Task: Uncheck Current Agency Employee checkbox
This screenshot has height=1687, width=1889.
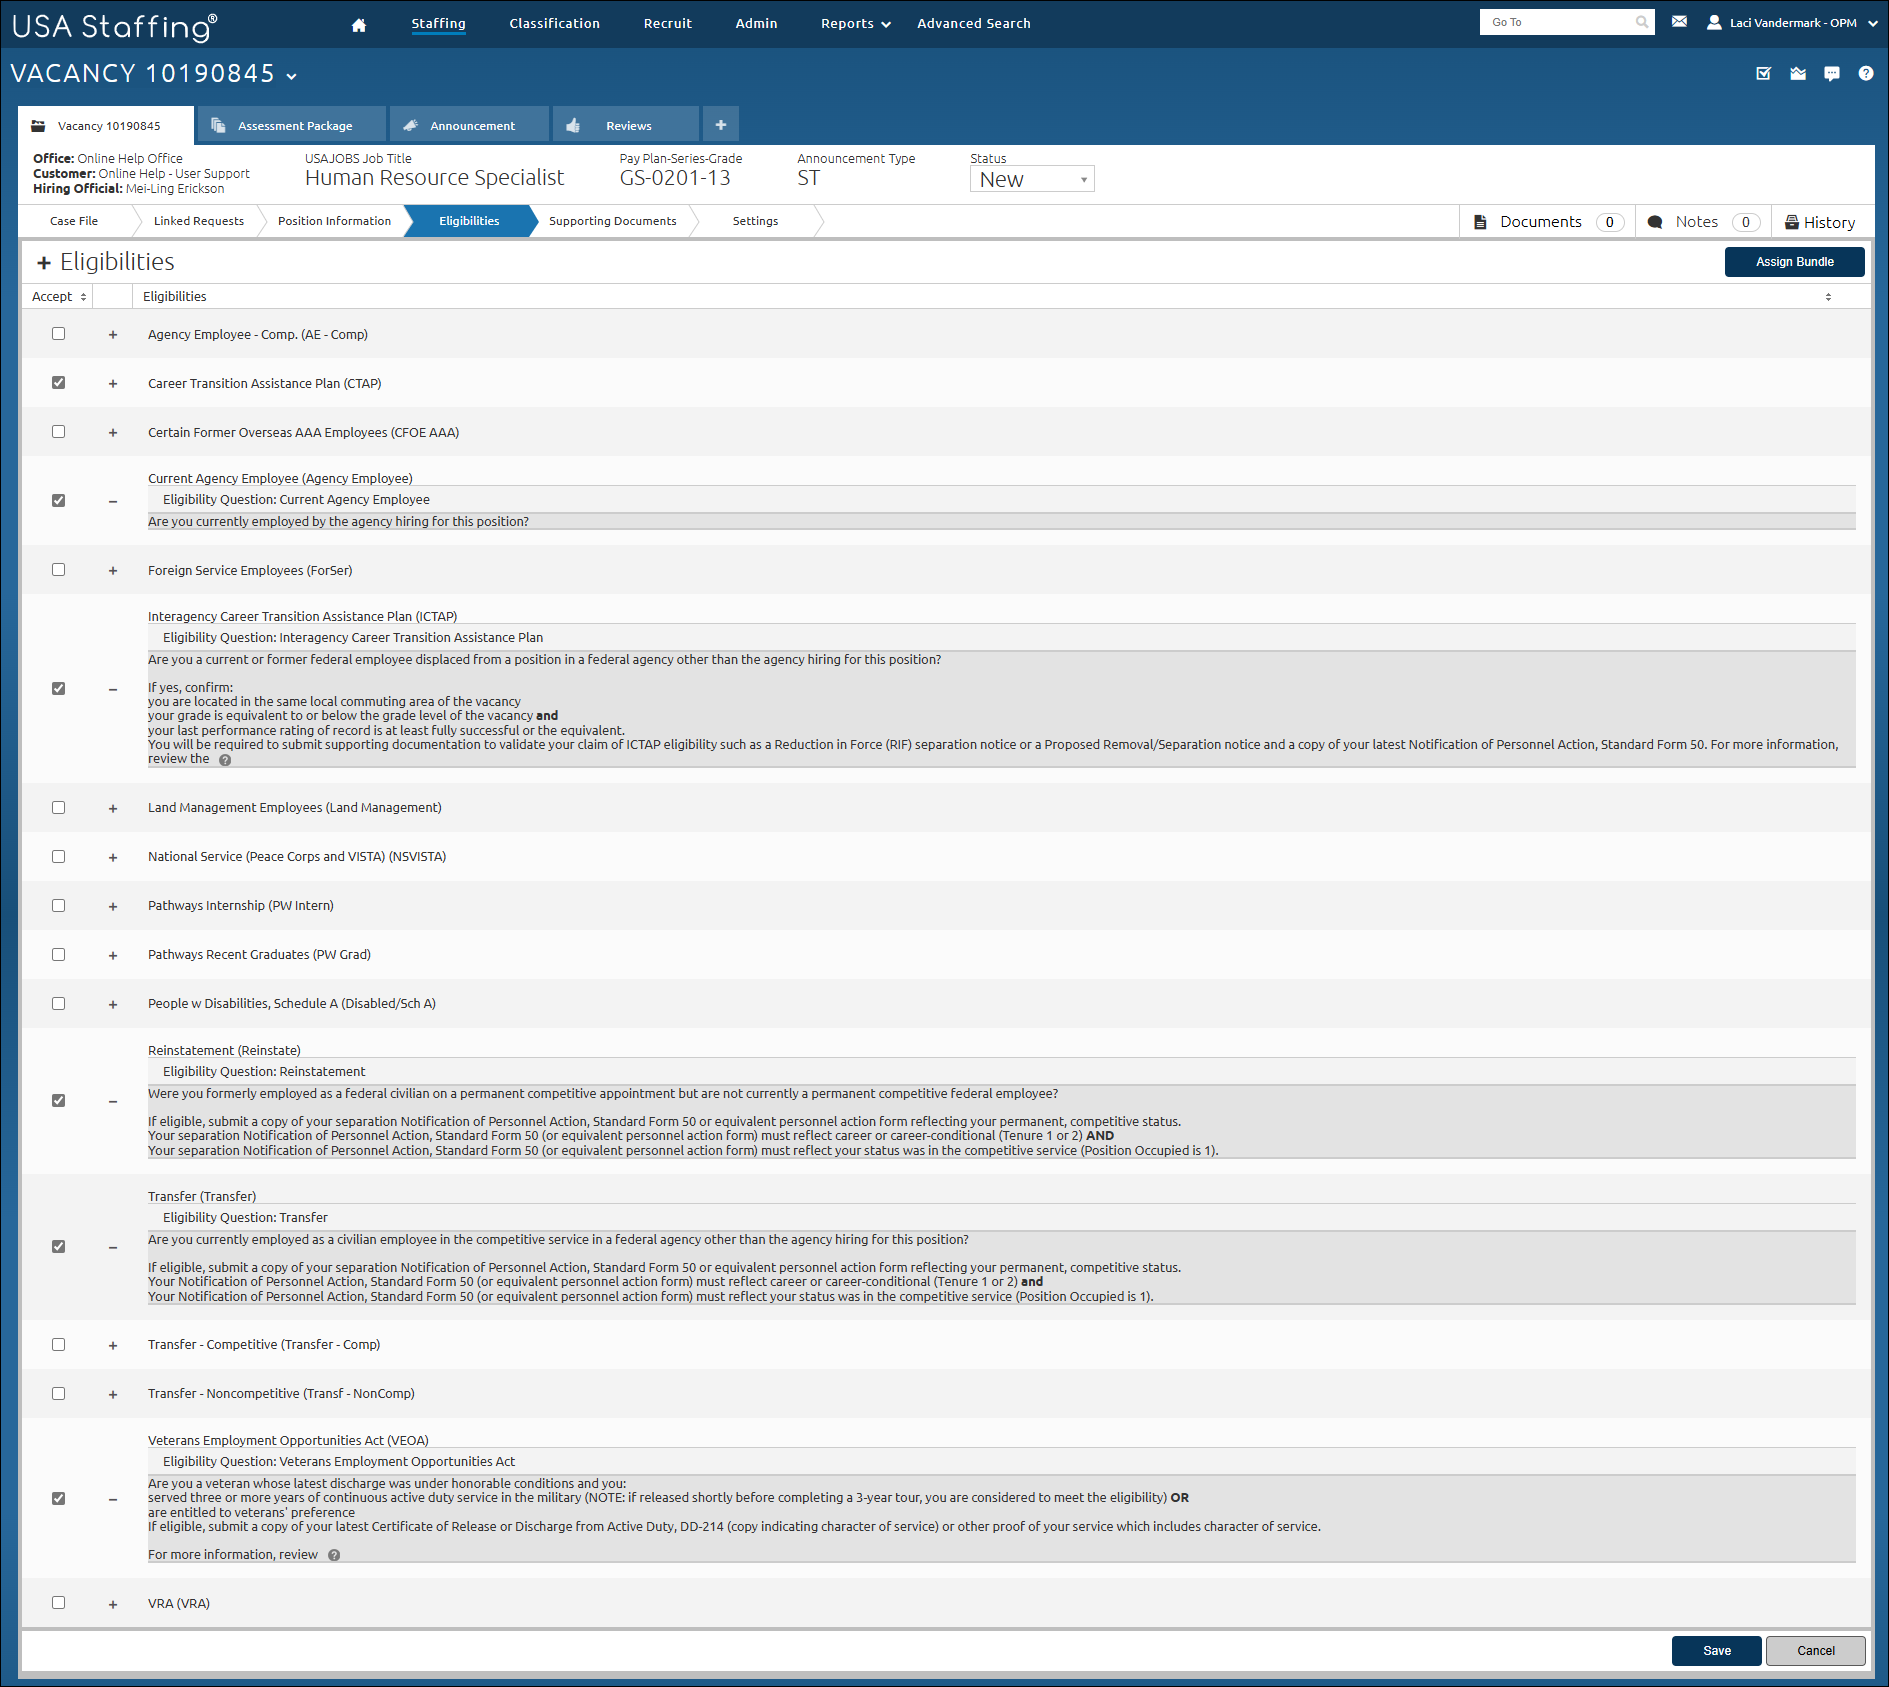Action: coord(59,501)
